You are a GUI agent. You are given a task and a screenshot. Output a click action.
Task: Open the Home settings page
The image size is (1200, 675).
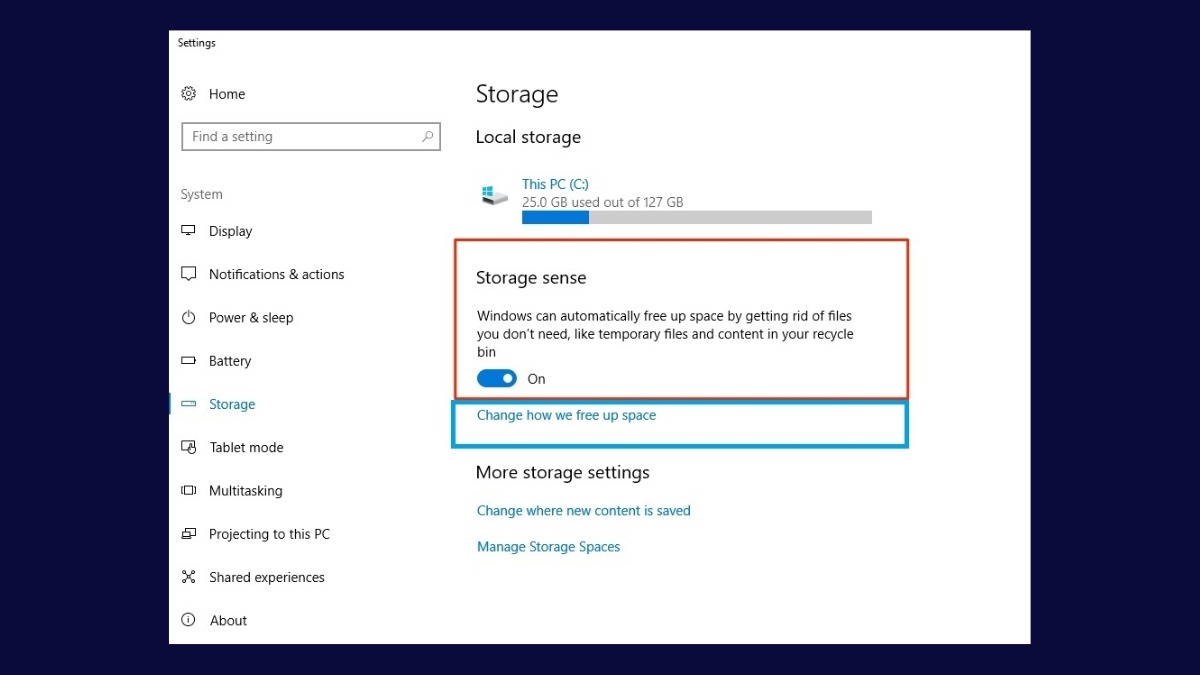pos(227,94)
